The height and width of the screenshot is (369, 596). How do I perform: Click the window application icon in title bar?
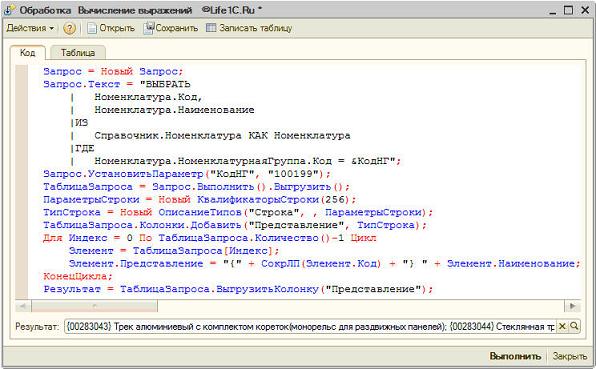coord(9,10)
